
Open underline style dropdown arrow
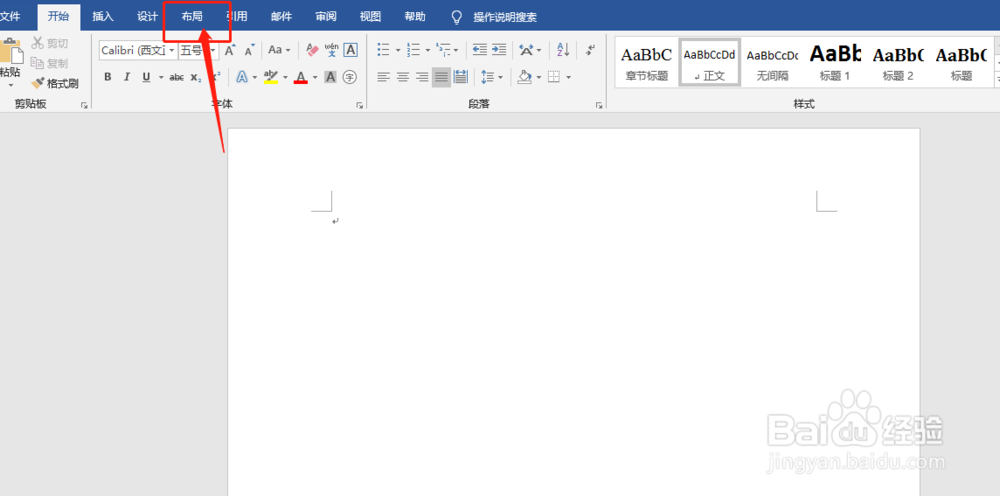coord(161,78)
